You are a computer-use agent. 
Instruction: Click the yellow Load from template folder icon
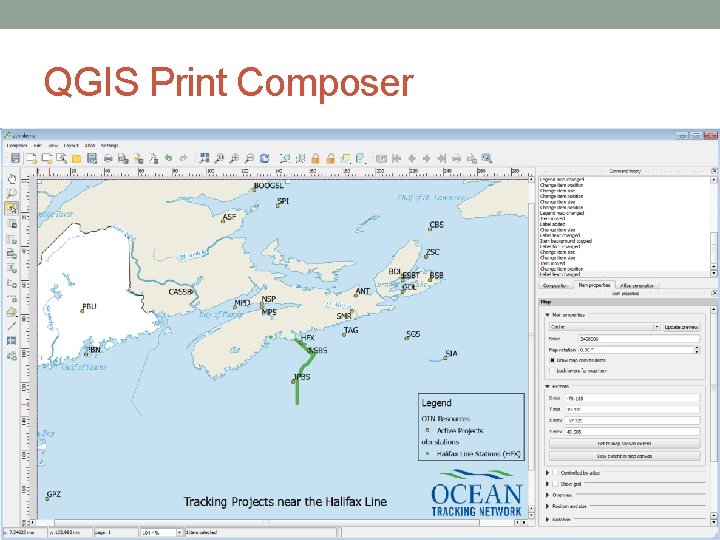pos(76,159)
